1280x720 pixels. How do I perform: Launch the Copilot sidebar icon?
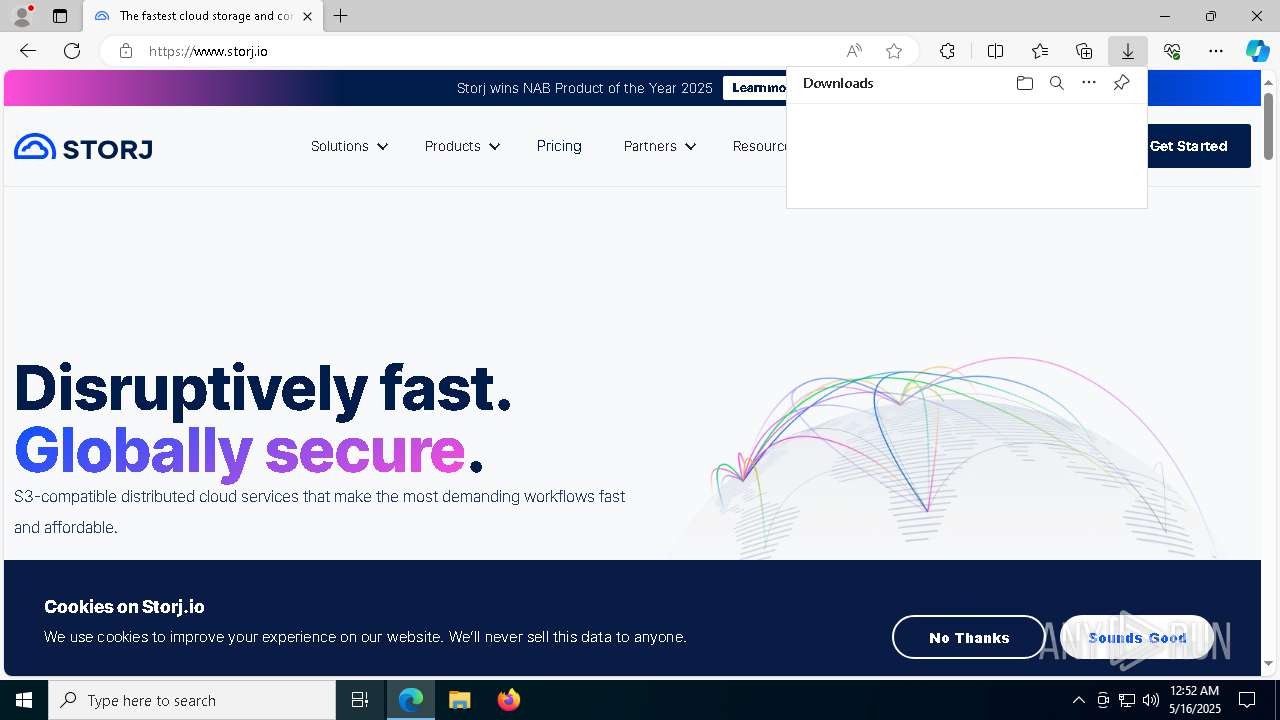point(1257,51)
